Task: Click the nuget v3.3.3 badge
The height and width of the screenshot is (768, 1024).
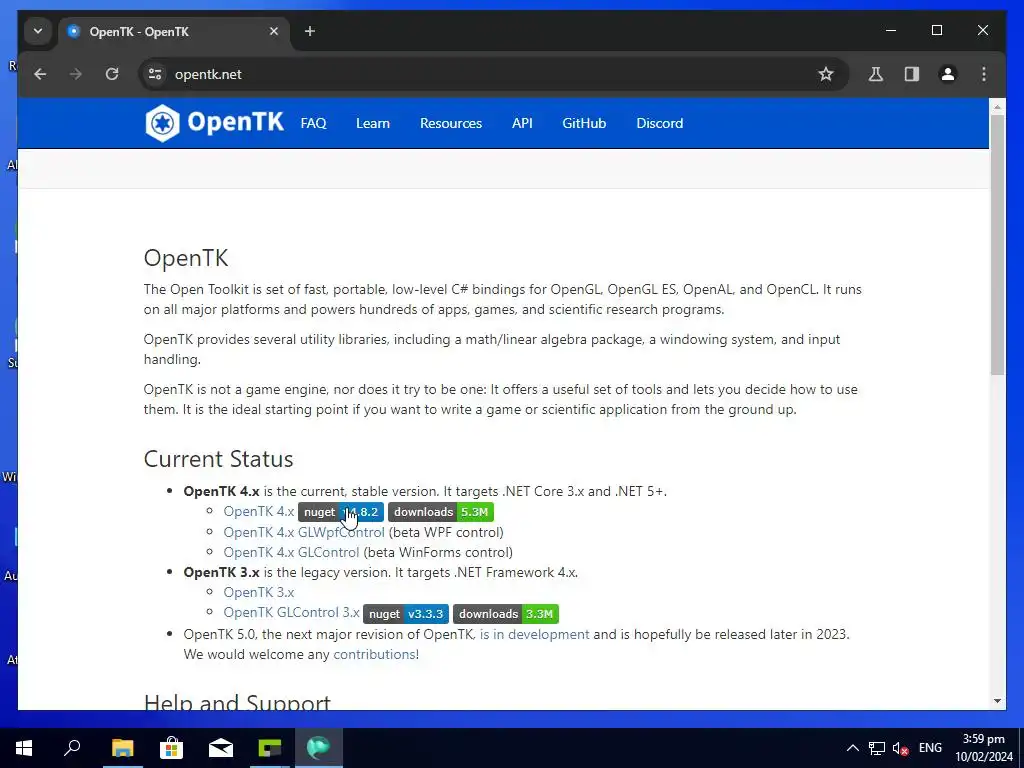Action: tap(406, 614)
